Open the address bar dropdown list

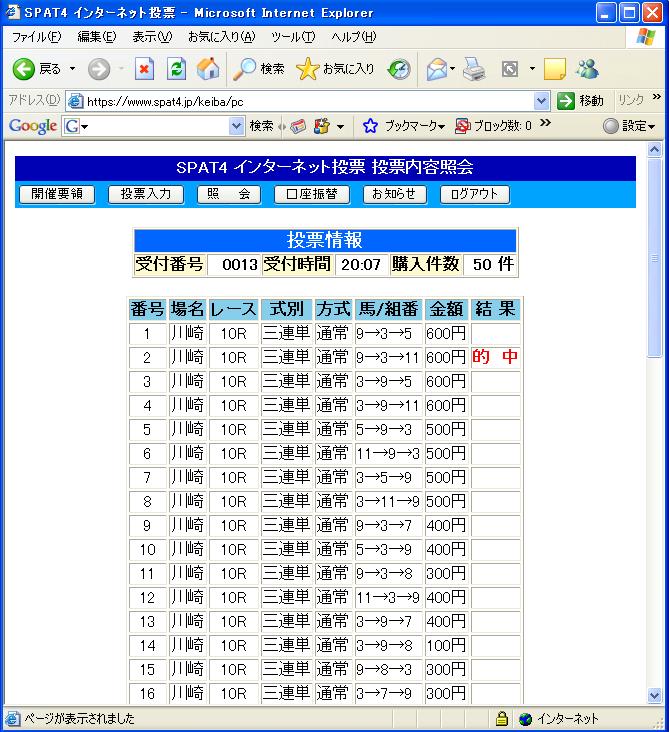541,101
